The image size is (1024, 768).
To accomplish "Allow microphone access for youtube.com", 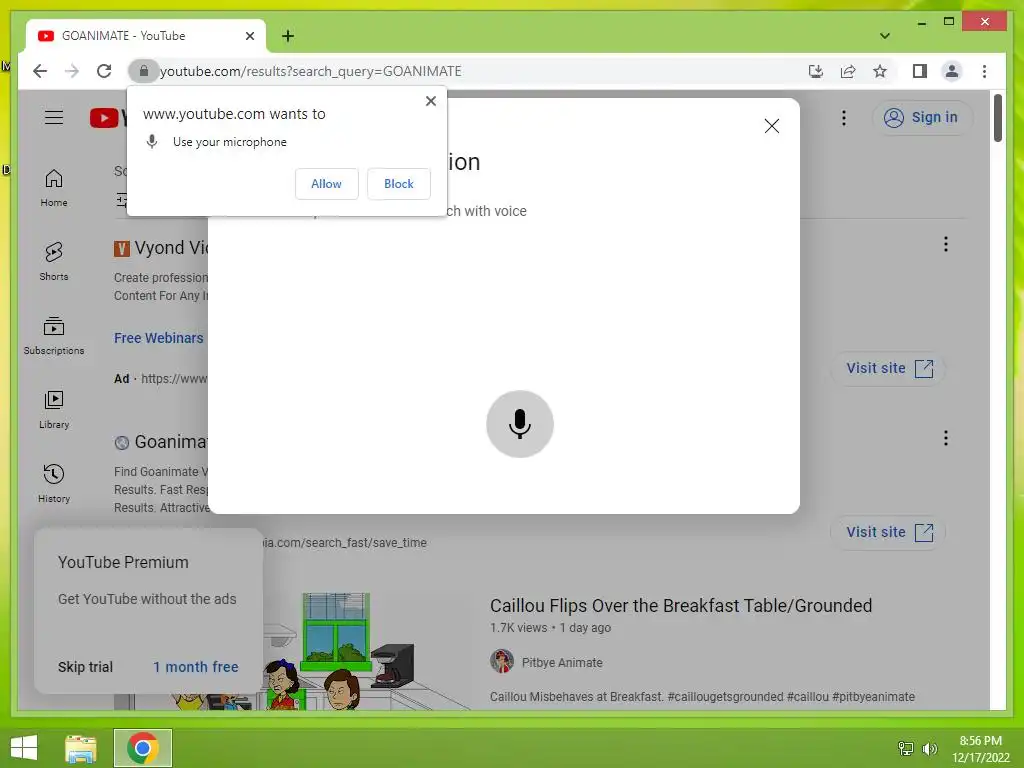I will [327, 184].
